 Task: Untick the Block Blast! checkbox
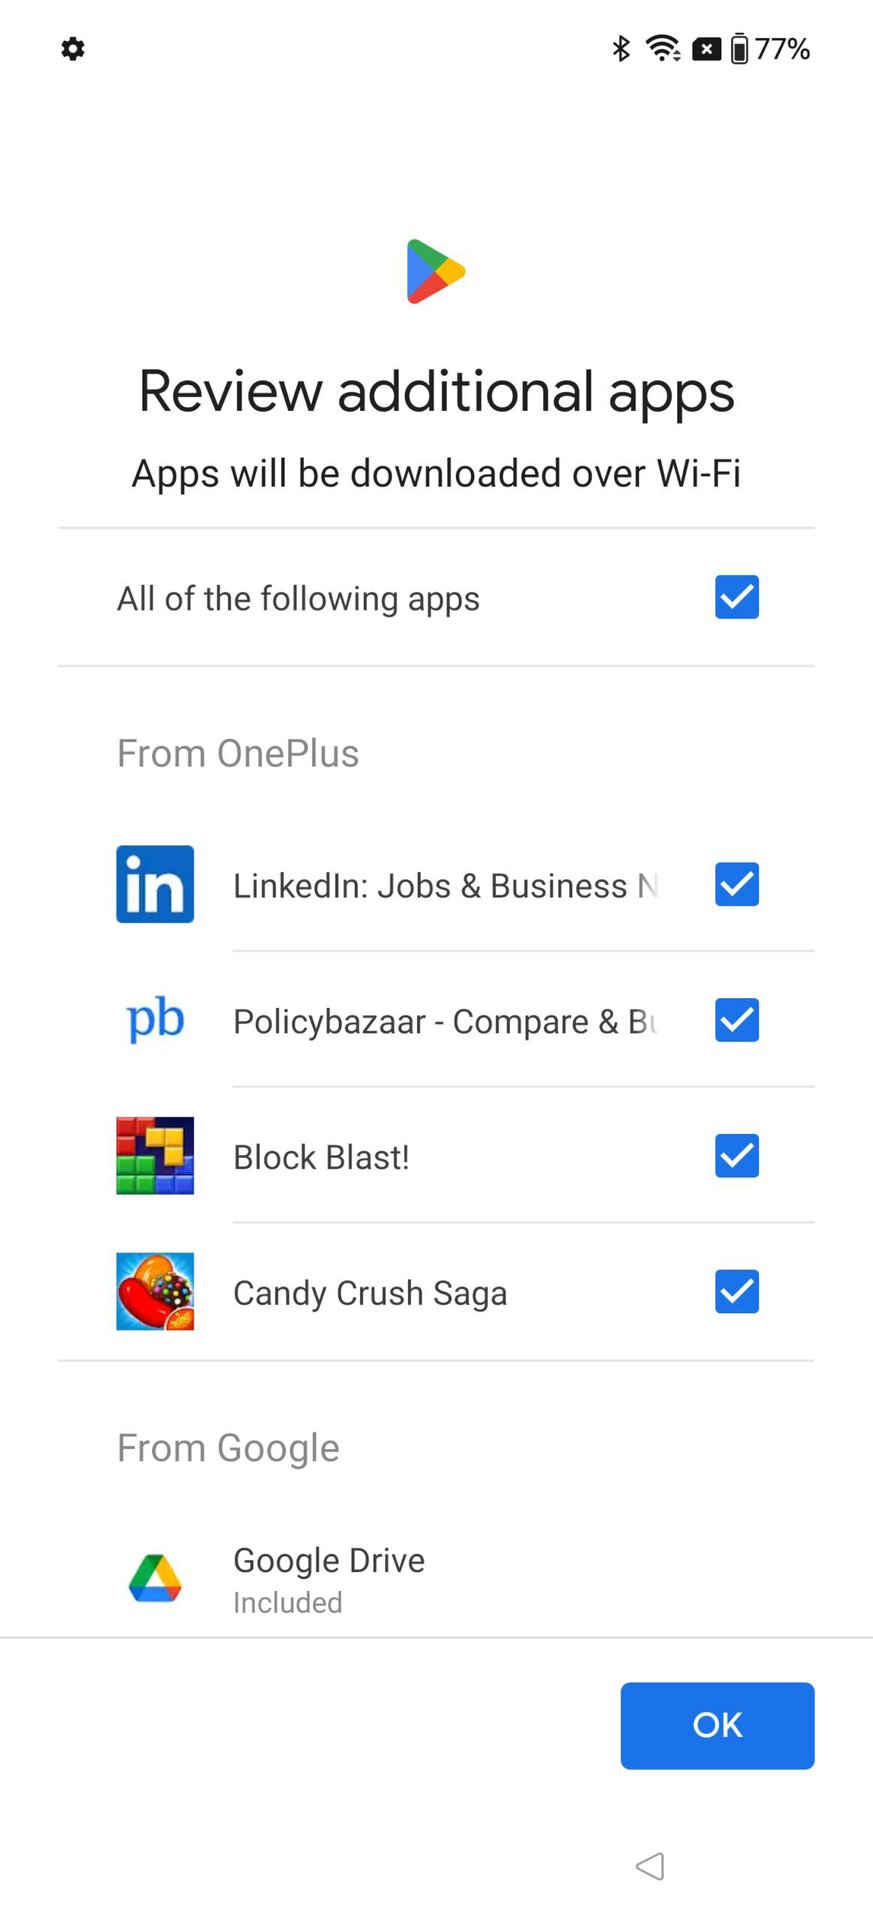click(737, 1156)
